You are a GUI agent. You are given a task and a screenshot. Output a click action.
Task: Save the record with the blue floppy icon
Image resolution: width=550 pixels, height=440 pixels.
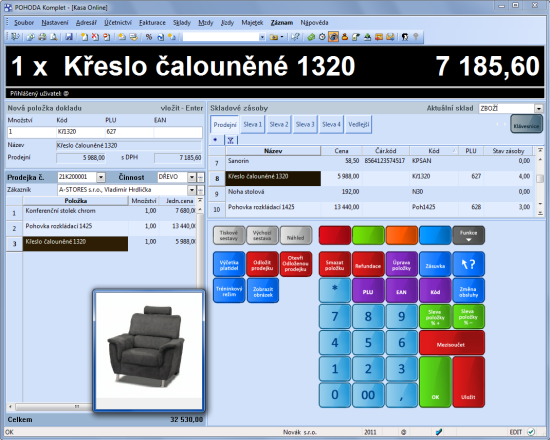click(x=69, y=36)
